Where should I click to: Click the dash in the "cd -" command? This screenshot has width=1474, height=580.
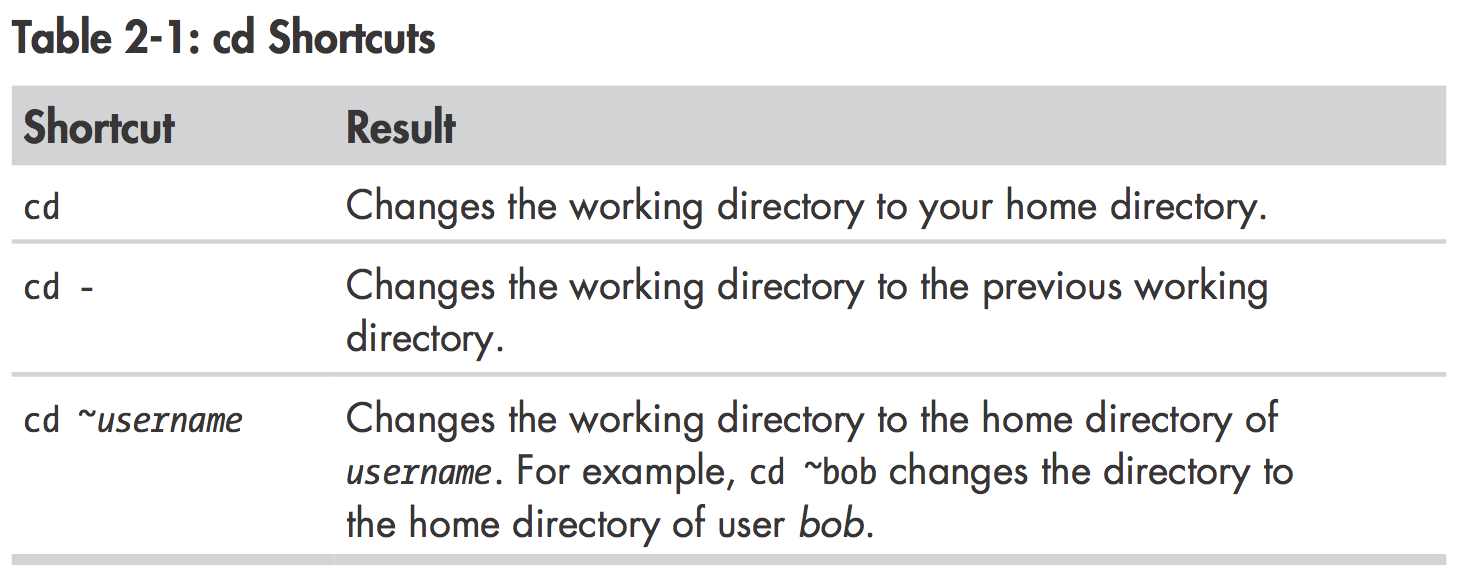coord(86,289)
